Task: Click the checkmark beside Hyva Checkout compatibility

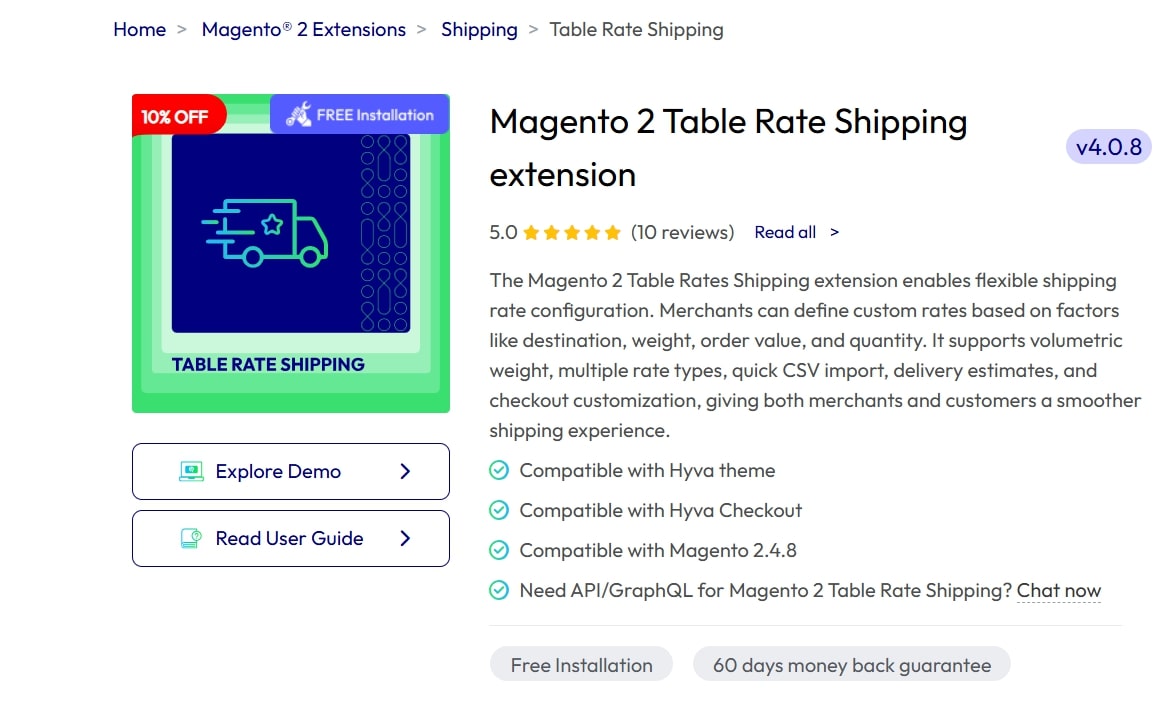Action: pos(499,510)
